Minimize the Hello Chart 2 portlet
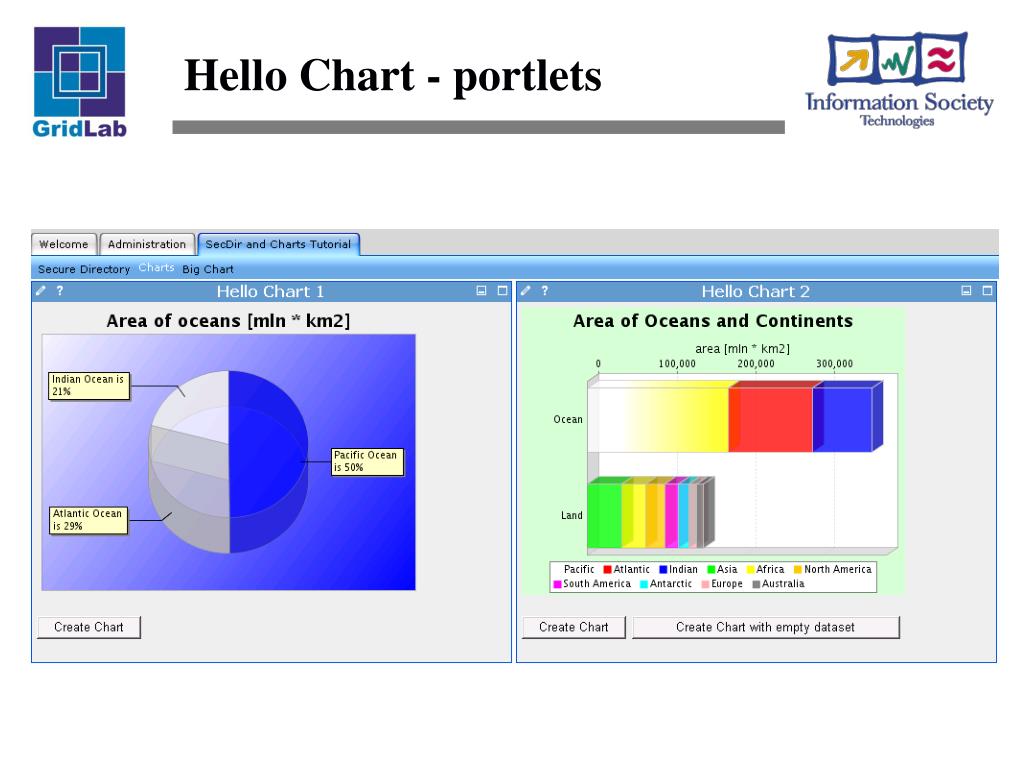The image size is (1024, 768). [967, 291]
